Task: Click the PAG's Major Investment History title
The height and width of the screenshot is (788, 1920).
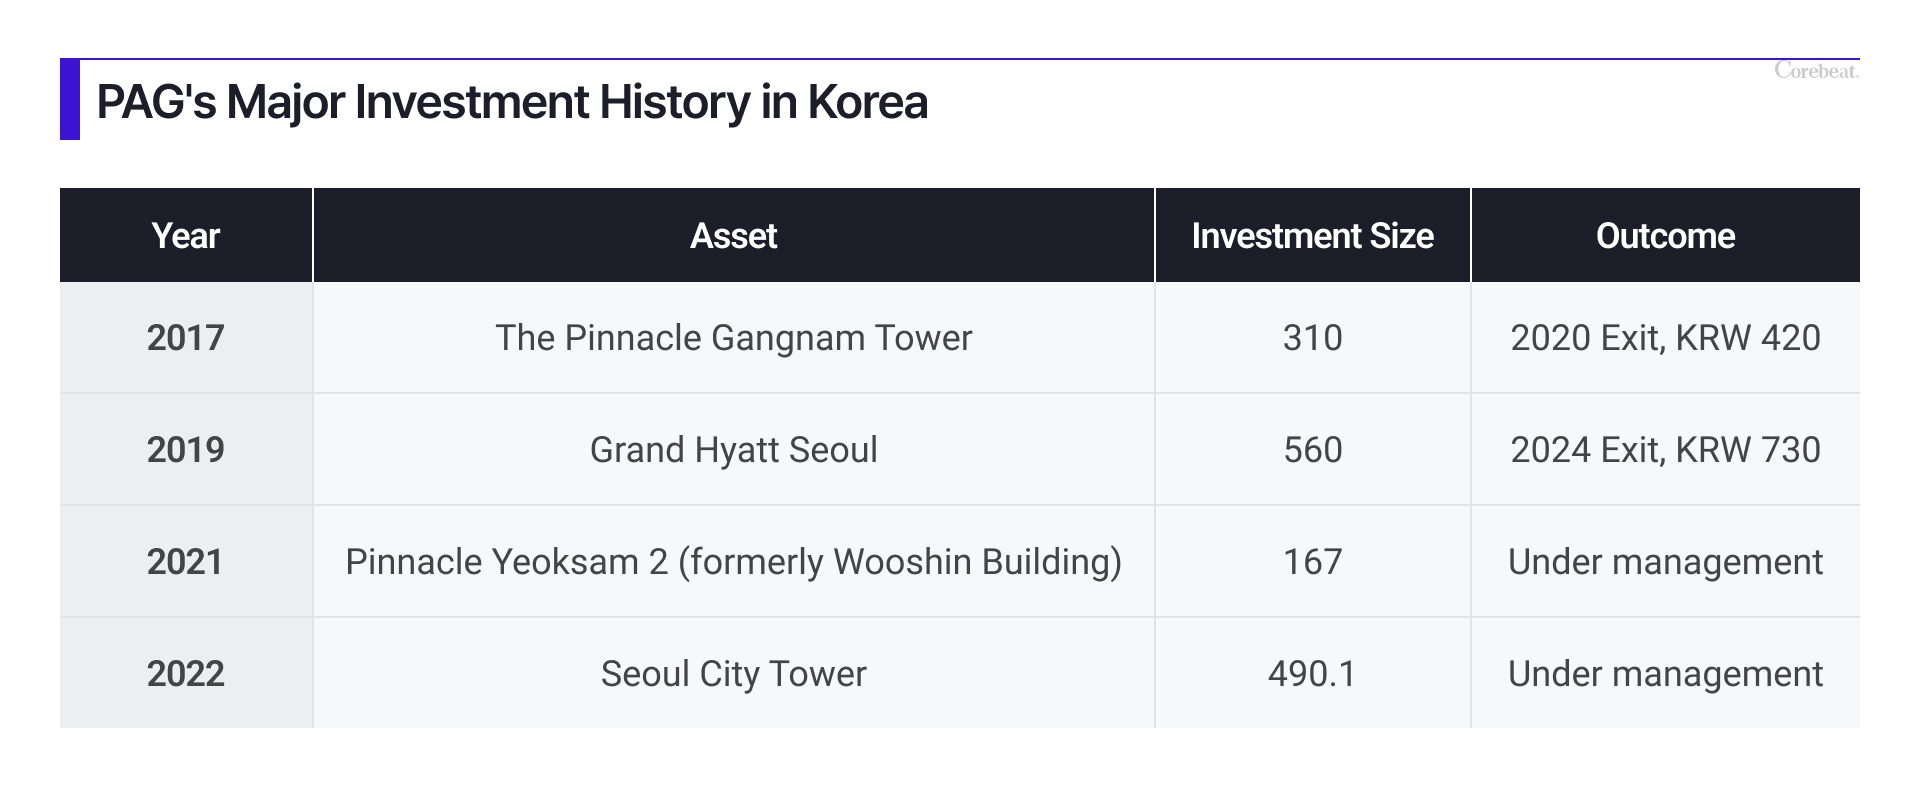Action: click(x=512, y=102)
